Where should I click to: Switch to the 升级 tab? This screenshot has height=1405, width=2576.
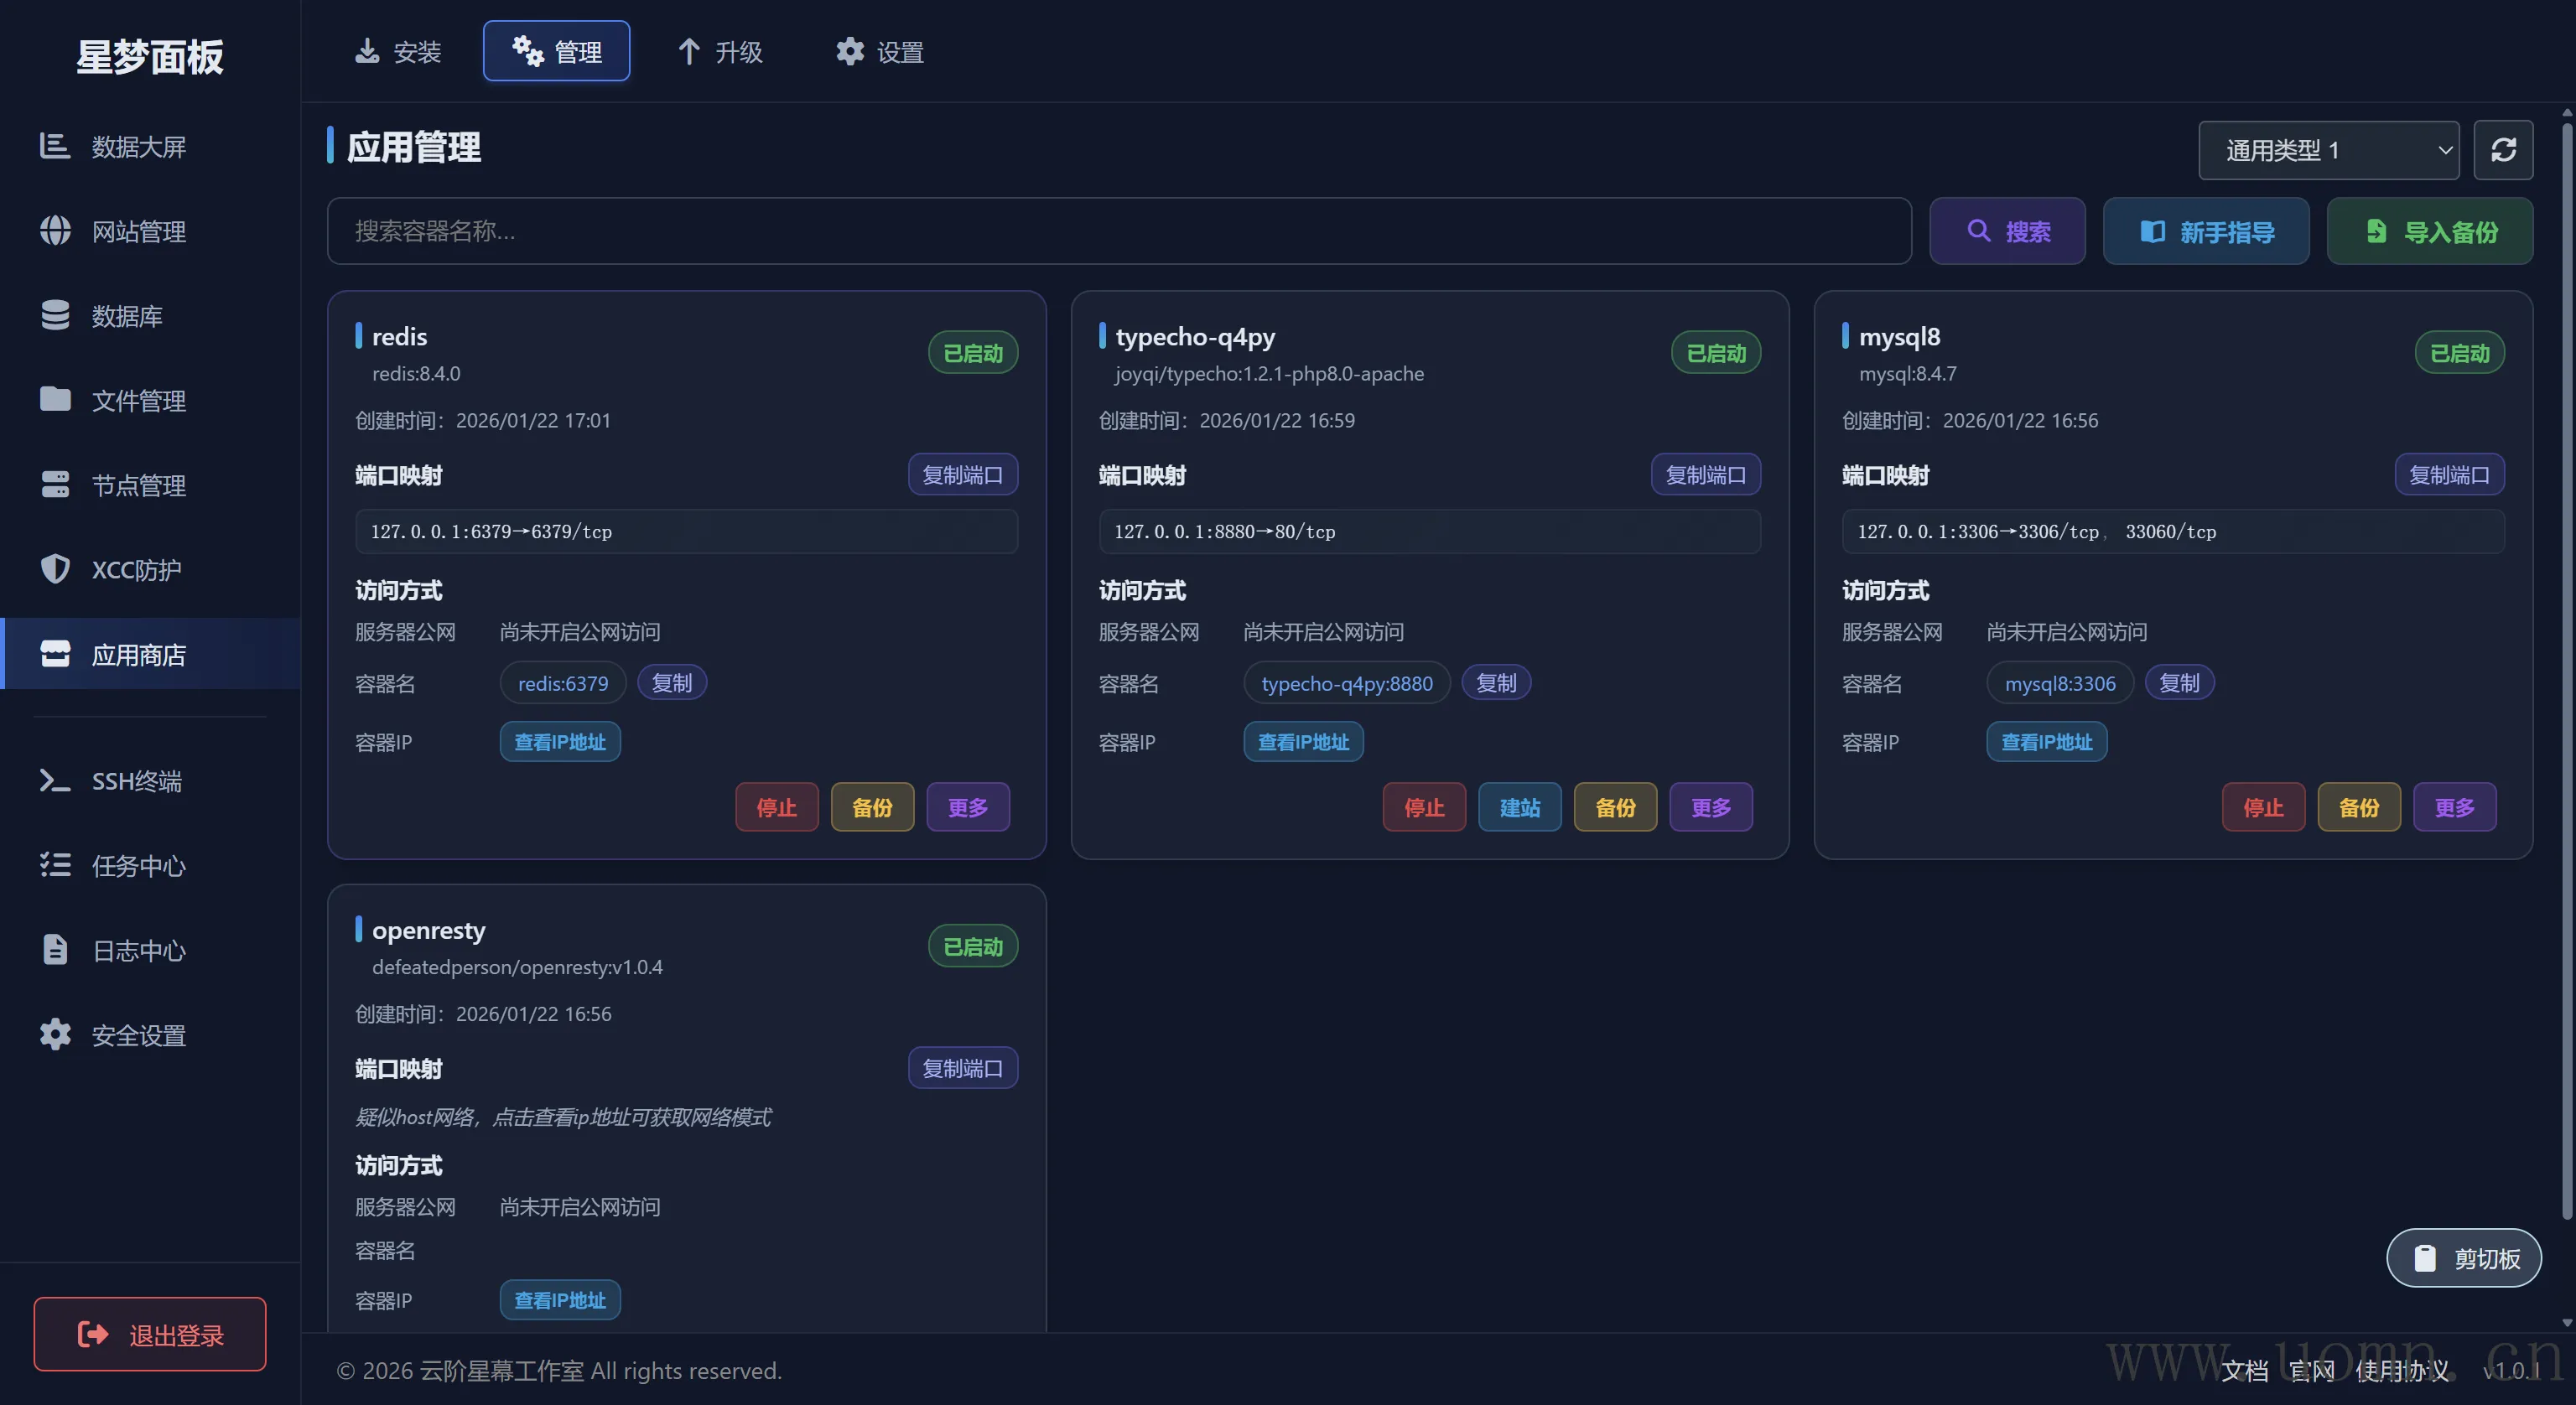click(x=719, y=51)
